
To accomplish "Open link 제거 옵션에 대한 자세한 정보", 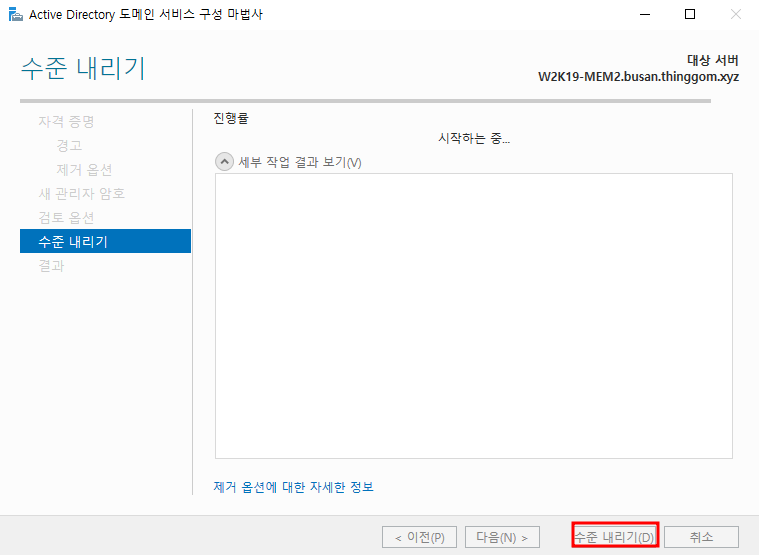I will tap(293, 487).
